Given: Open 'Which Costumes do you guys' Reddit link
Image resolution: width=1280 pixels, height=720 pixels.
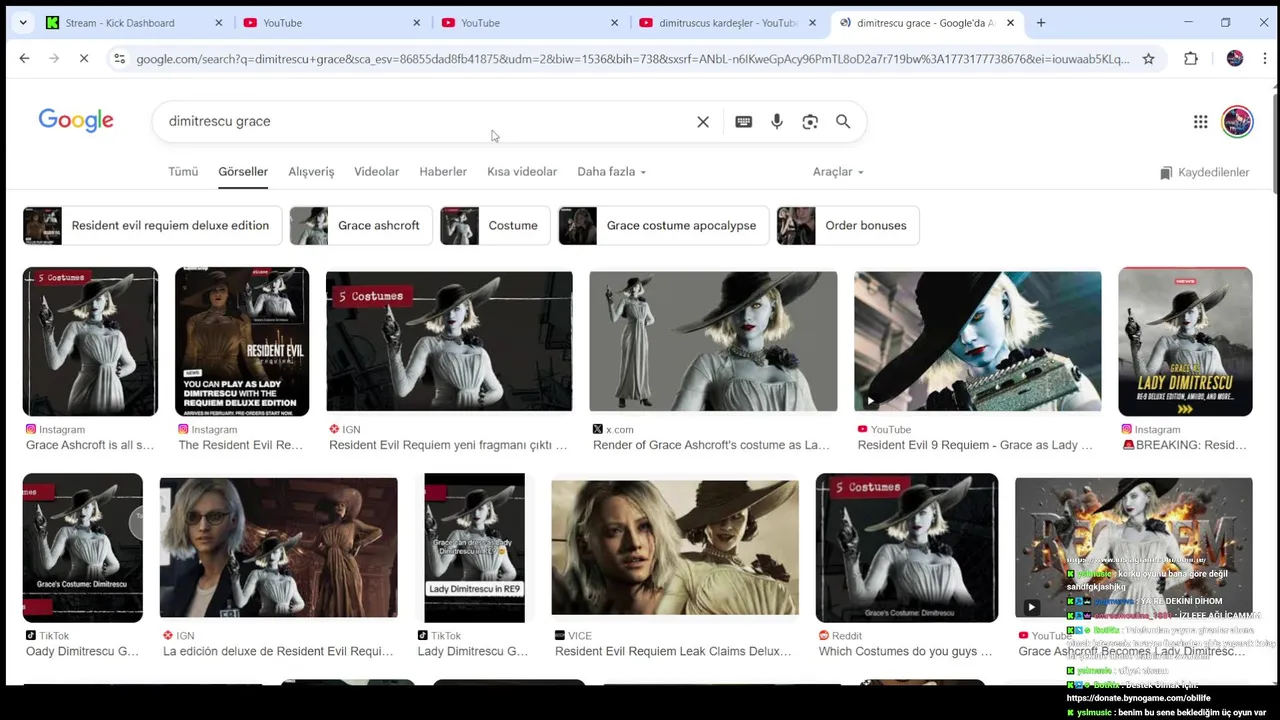Looking at the screenshot, I should tap(905, 651).
